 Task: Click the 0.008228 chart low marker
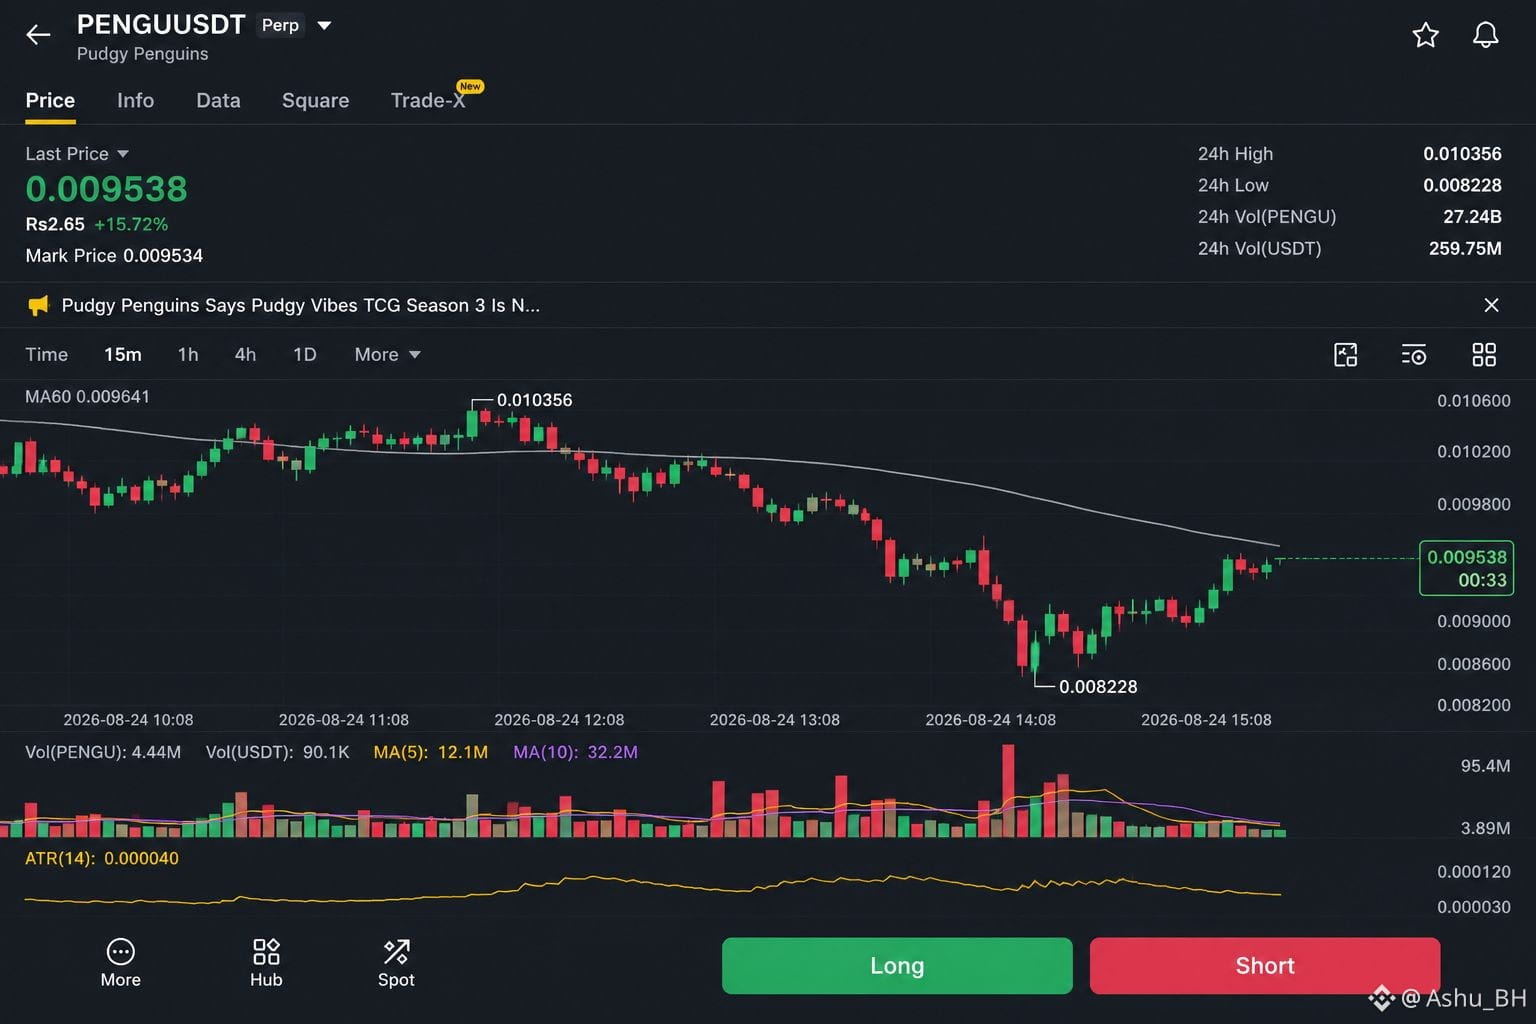(x=1098, y=687)
